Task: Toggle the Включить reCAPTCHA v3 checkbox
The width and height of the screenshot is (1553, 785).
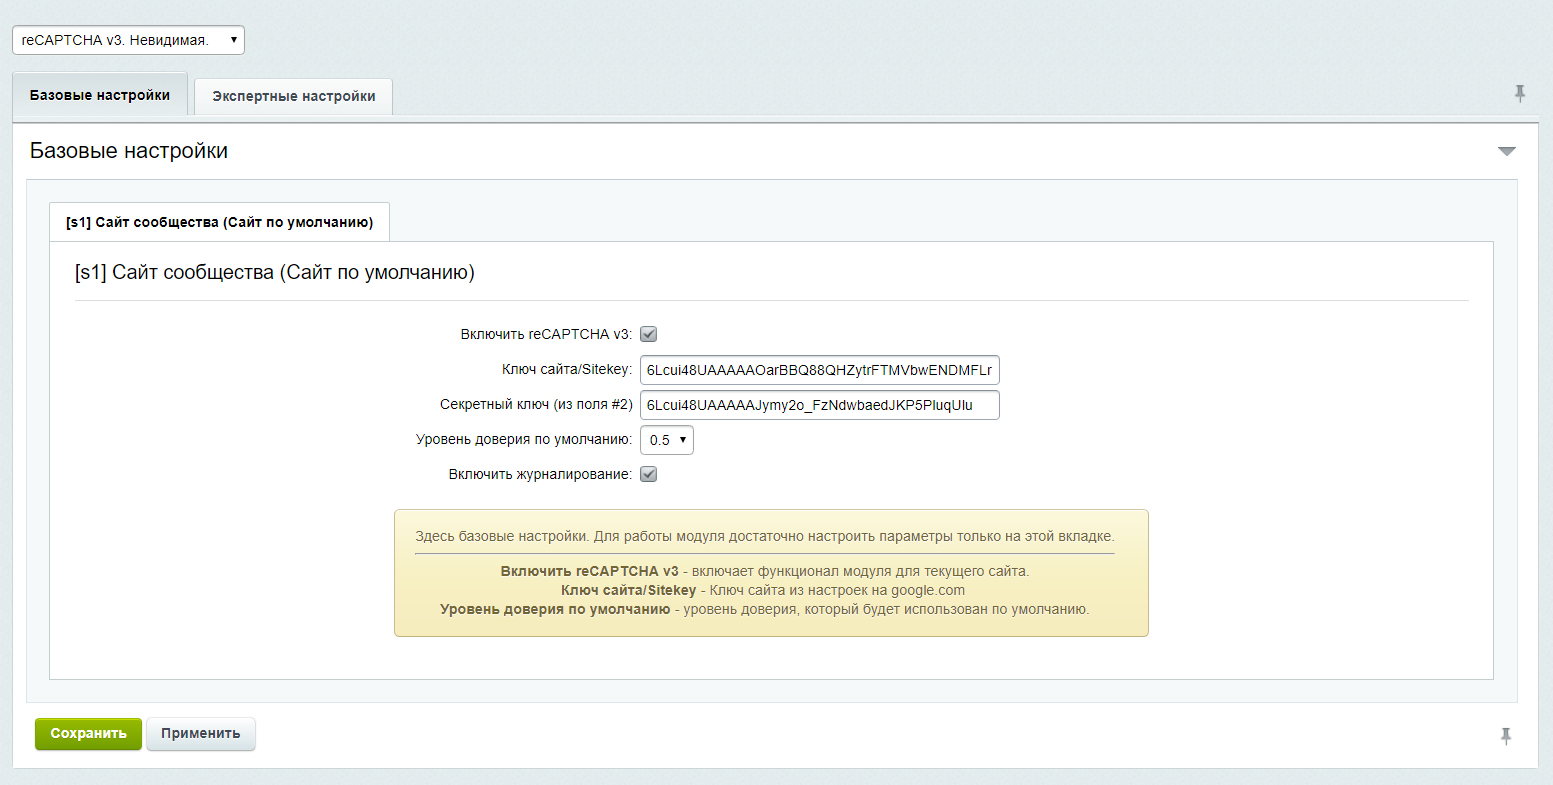Action: (x=648, y=335)
